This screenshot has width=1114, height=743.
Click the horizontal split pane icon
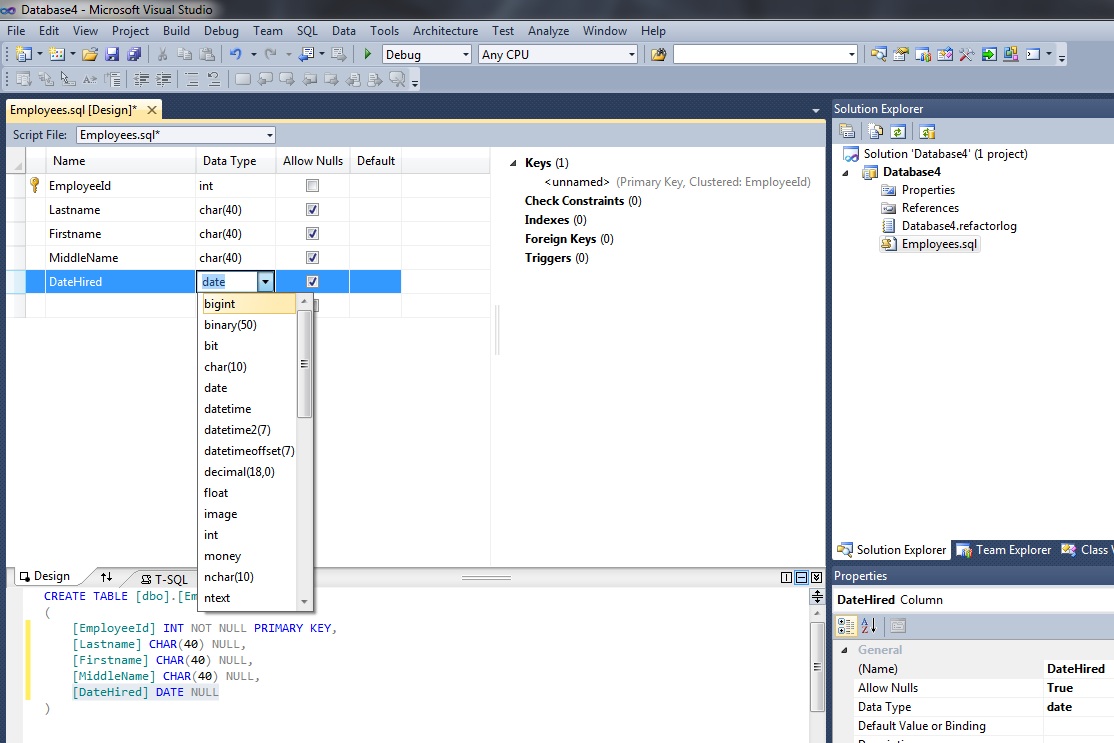click(x=801, y=577)
